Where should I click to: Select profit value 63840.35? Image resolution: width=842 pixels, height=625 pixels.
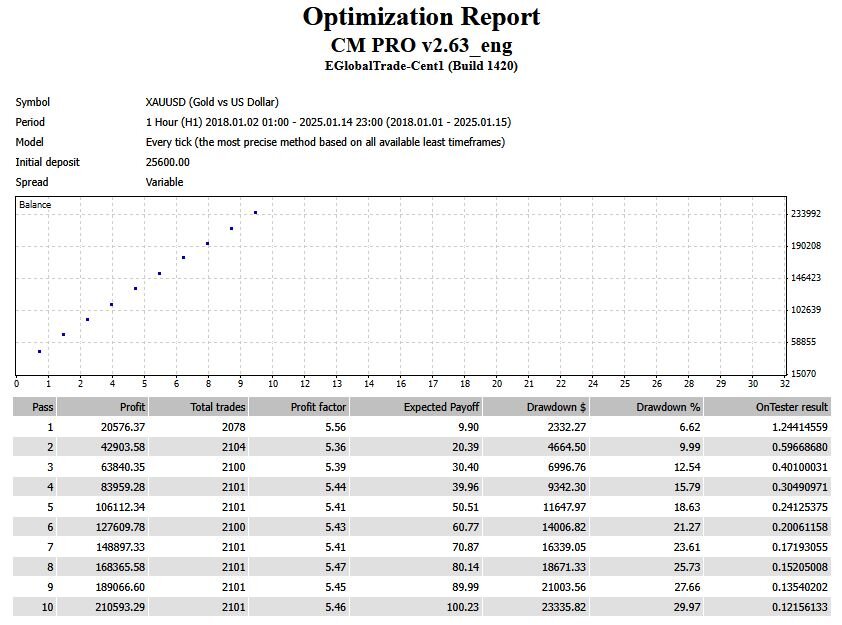122,467
